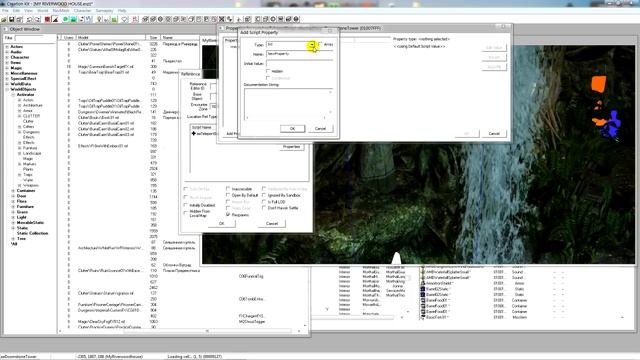Click the green square toolbar icon
This screenshot has width=640, height=360.
click(x=114, y=19)
